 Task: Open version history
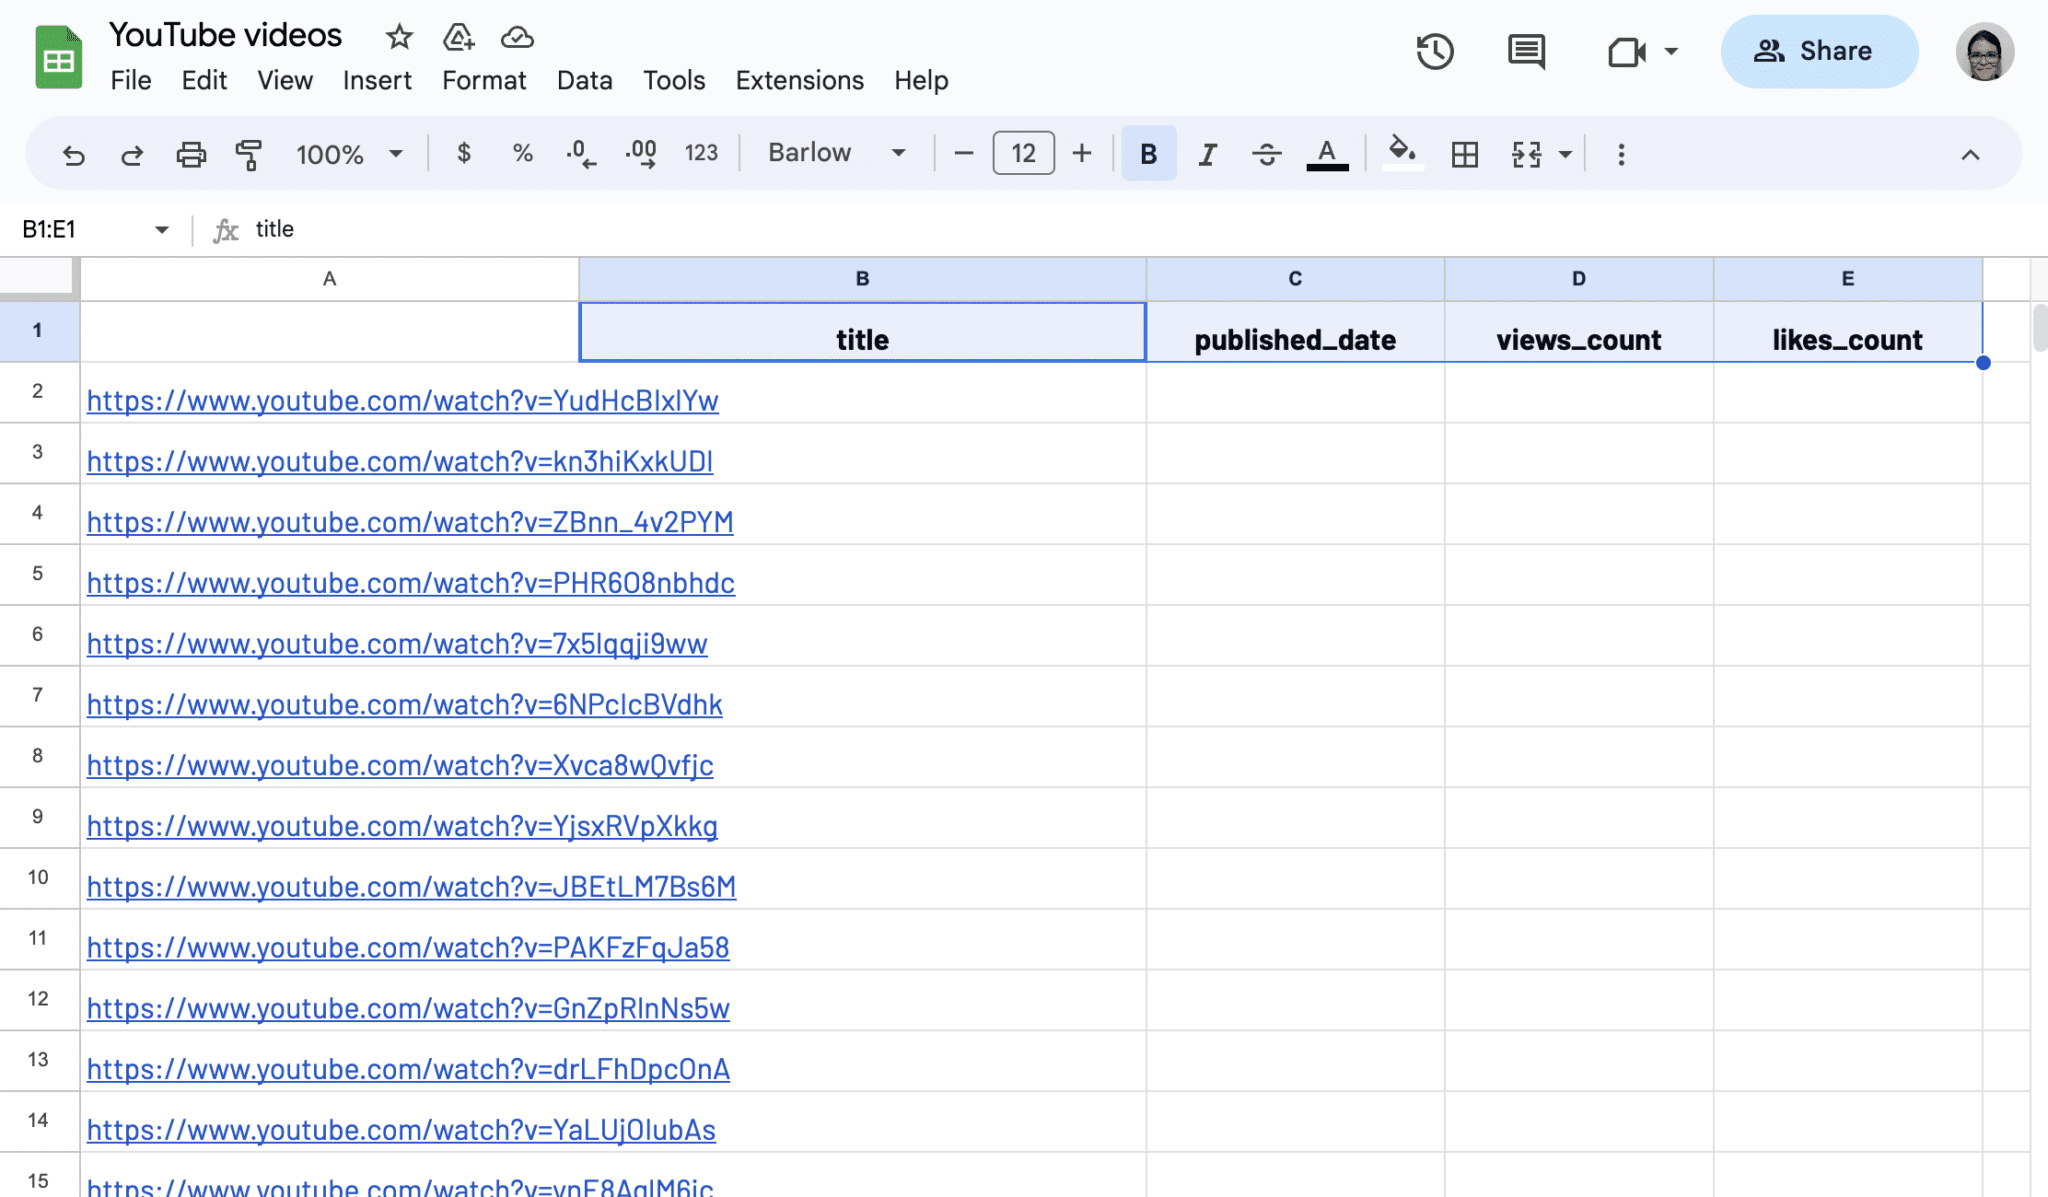tap(1435, 51)
